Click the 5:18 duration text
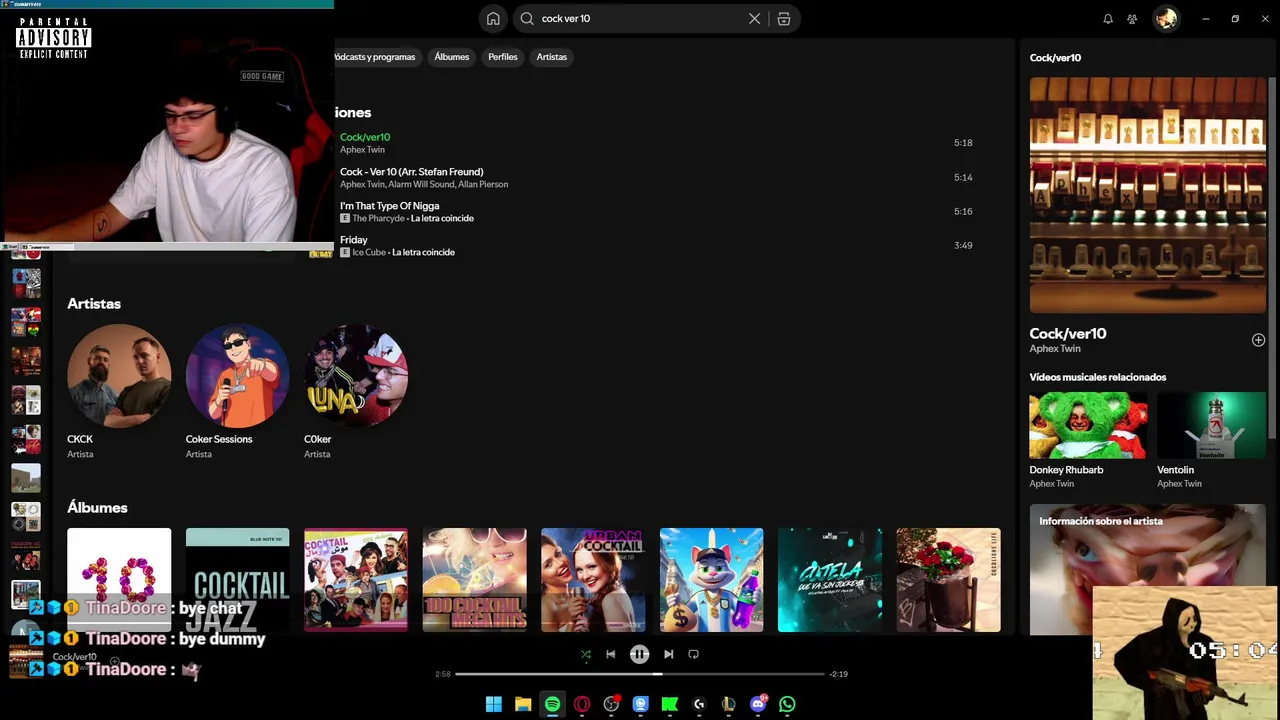 963,143
